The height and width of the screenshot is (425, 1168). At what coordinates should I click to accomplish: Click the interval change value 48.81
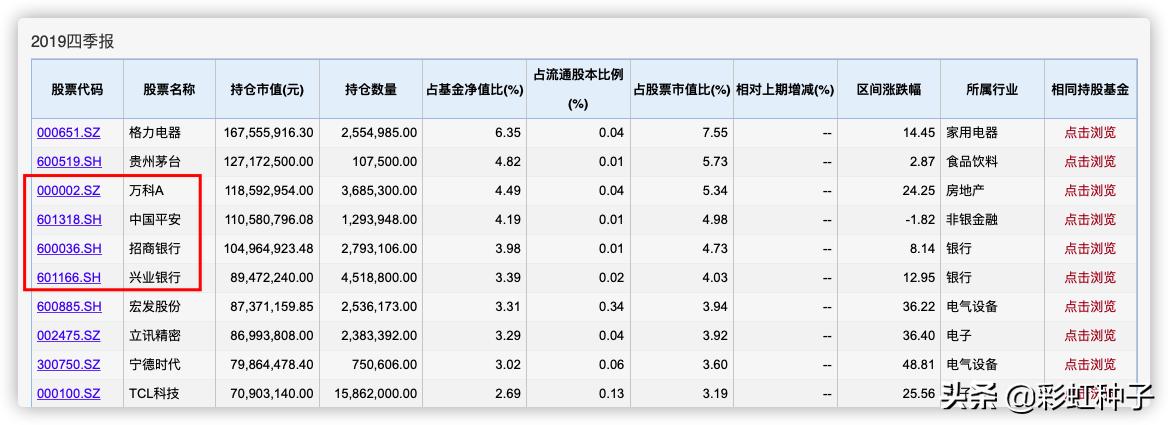pyautogui.click(x=918, y=365)
